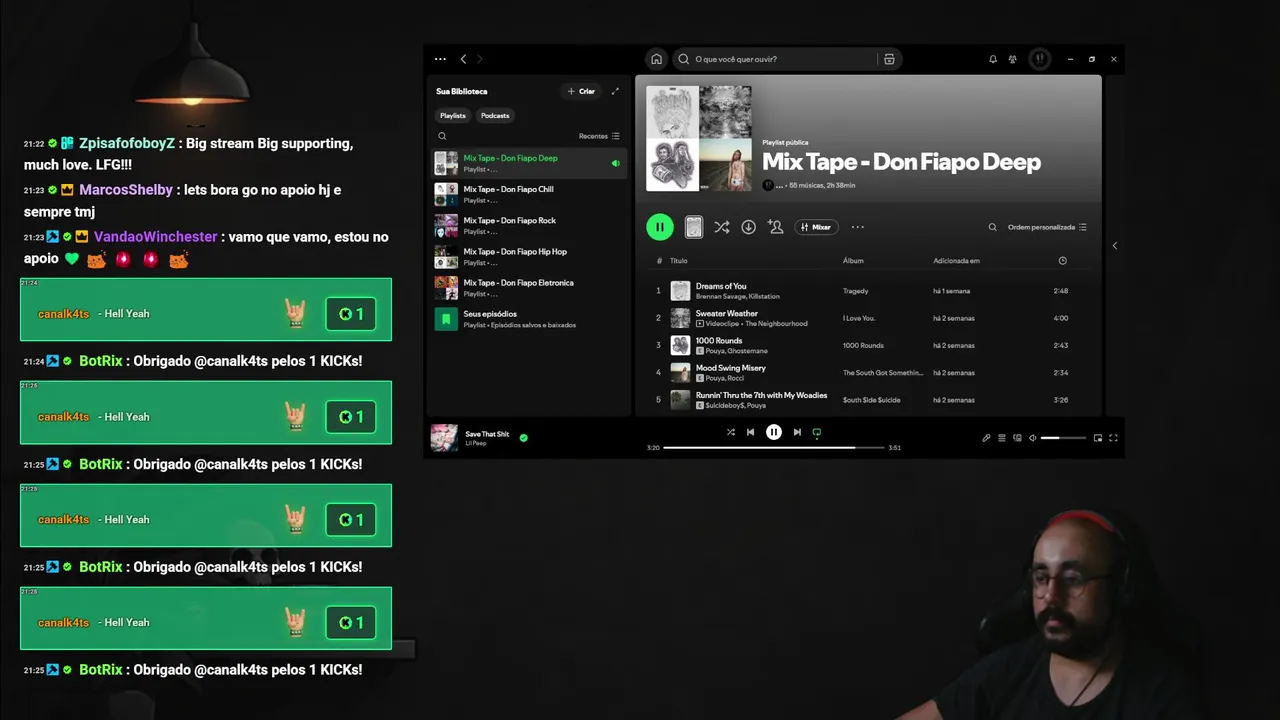Click the Save That Shit cover art
This screenshot has width=1280, height=720.
click(x=444, y=438)
